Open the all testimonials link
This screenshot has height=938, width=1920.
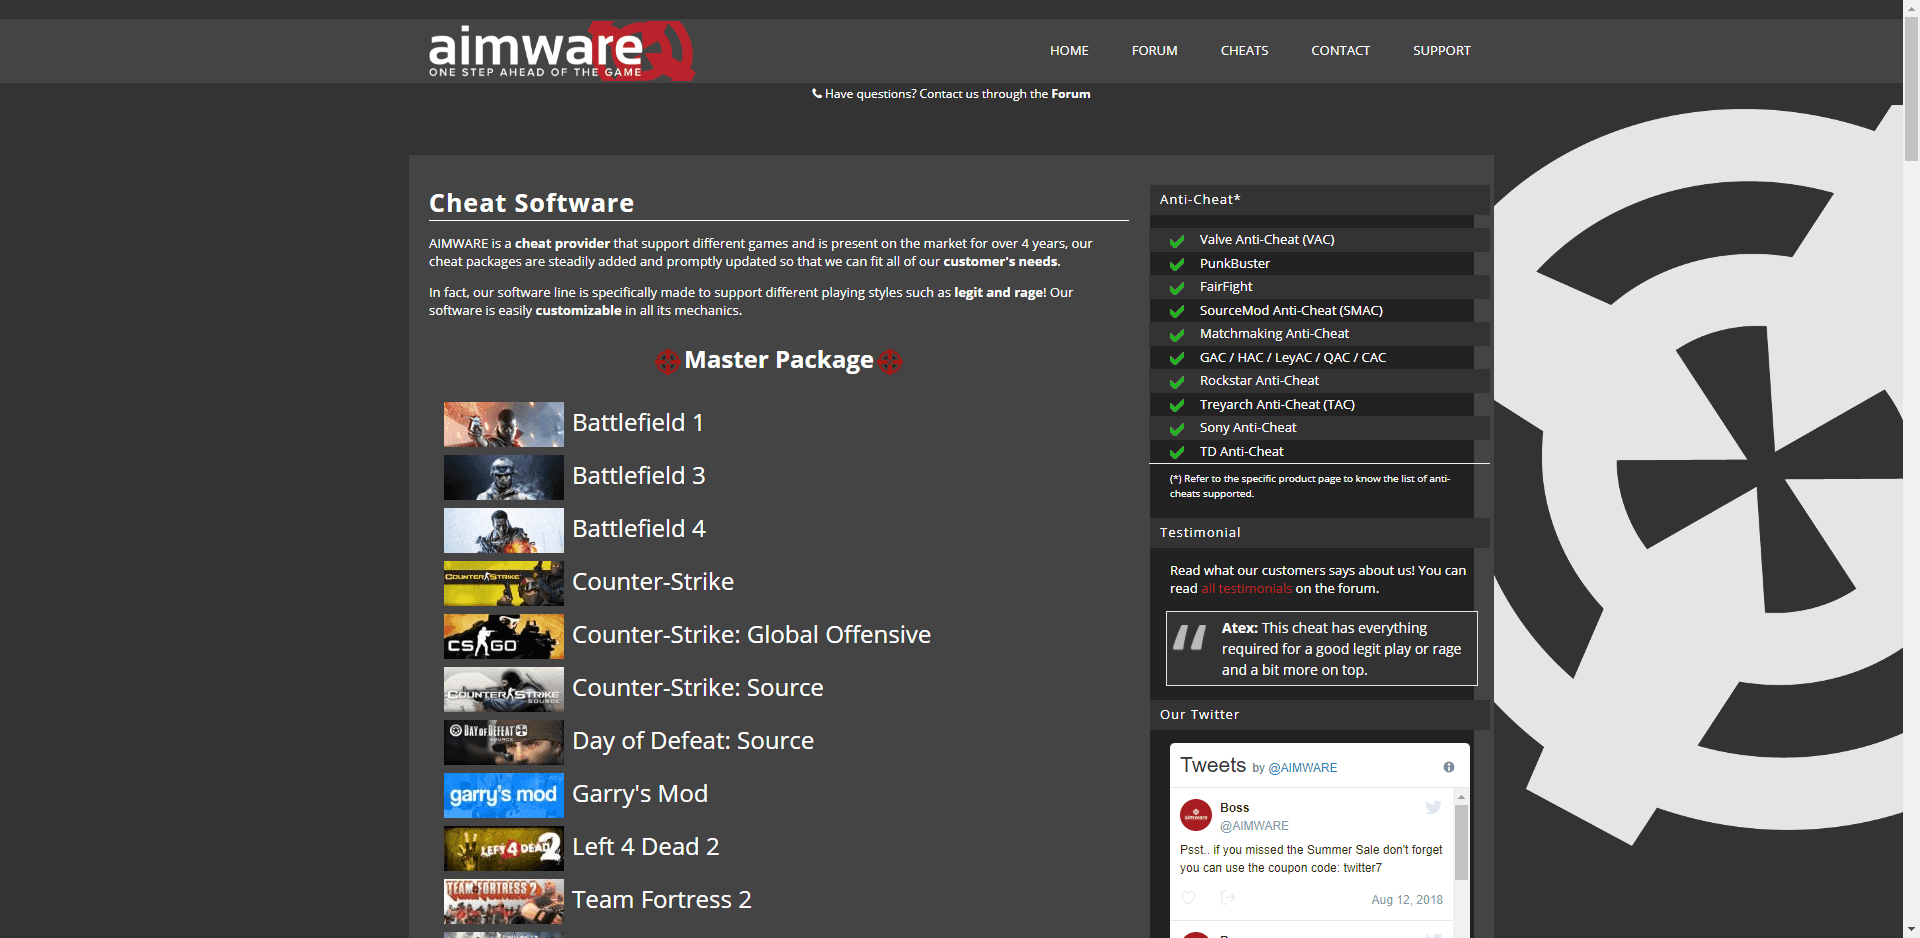click(1246, 588)
